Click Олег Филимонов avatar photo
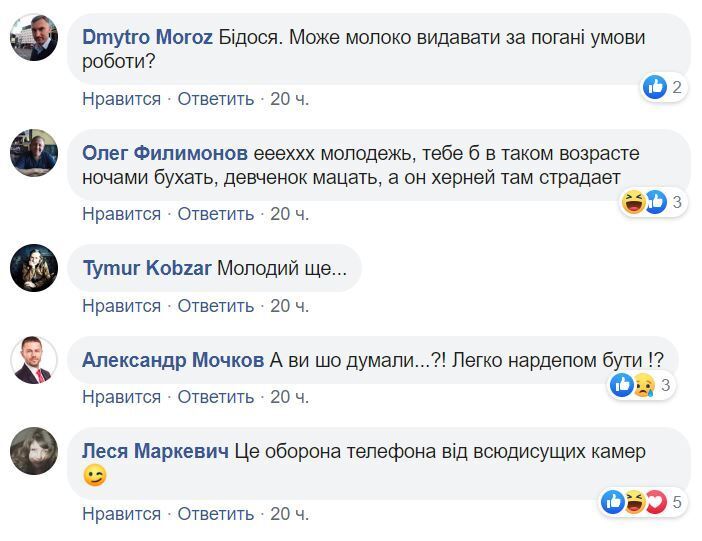702x541 pixels. (34, 153)
